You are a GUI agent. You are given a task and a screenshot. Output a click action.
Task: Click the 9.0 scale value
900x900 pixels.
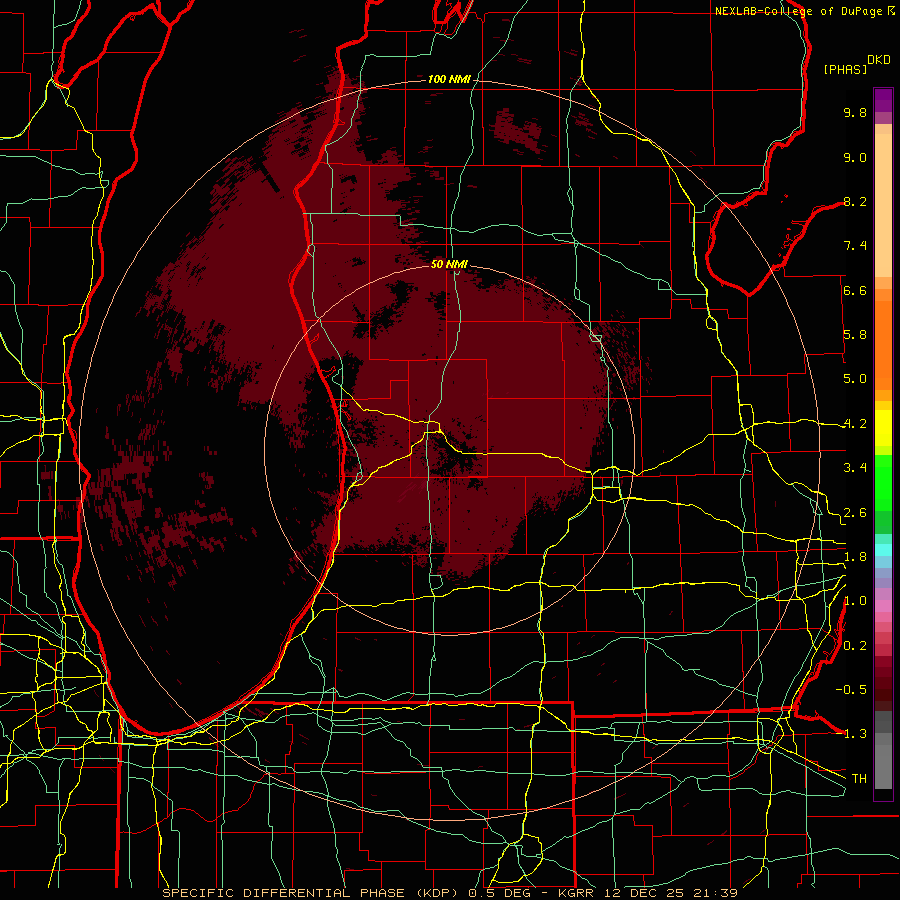click(855, 157)
